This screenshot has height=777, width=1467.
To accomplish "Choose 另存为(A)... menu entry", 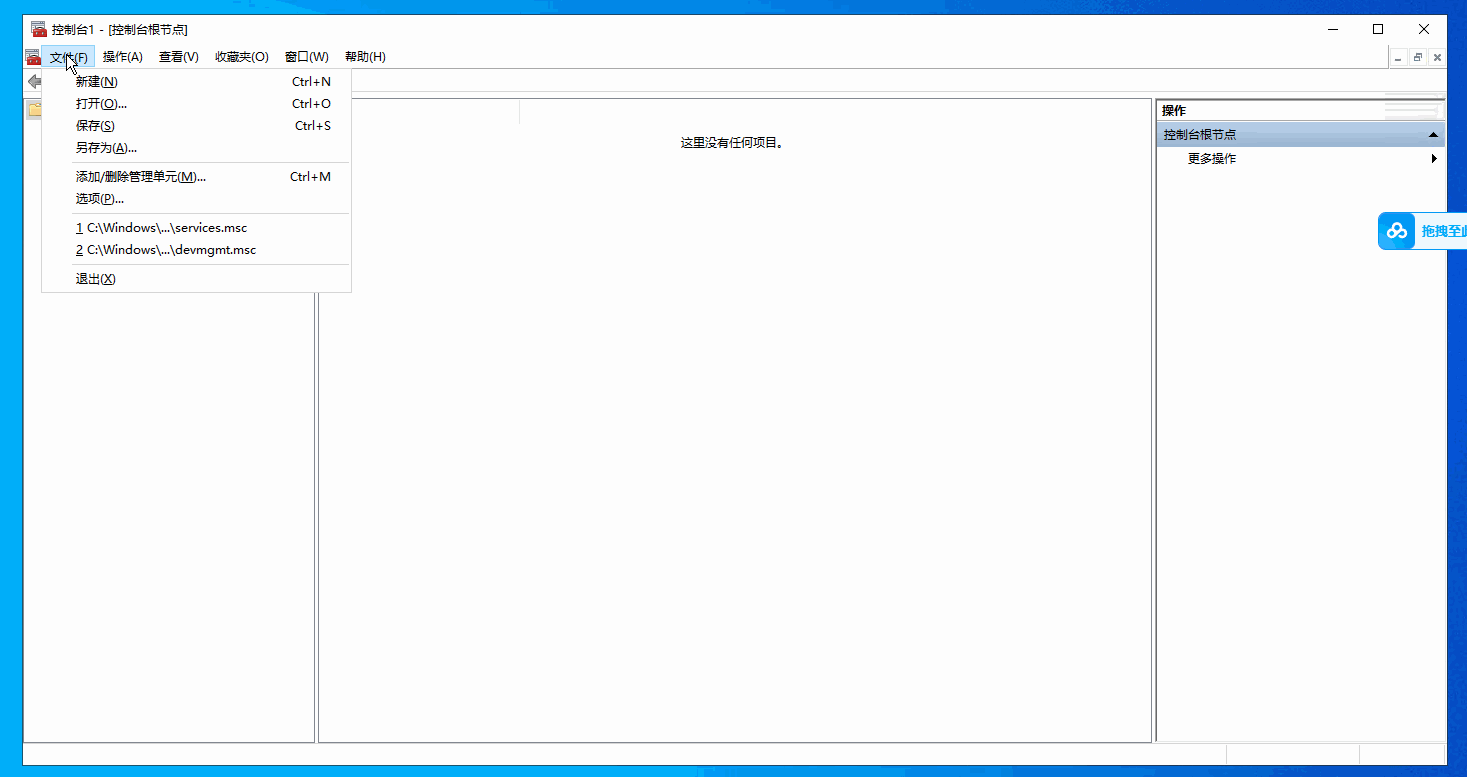I will point(196,148).
